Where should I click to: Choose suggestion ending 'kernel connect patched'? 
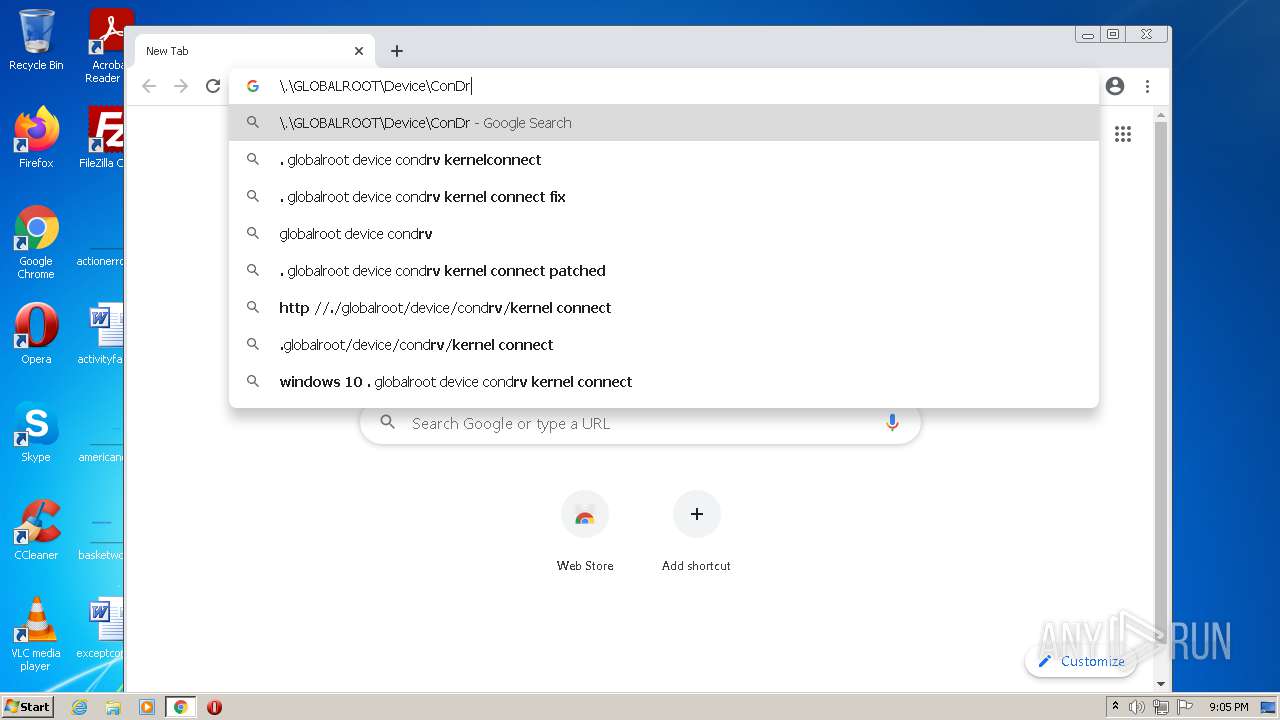click(x=664, y=271)
